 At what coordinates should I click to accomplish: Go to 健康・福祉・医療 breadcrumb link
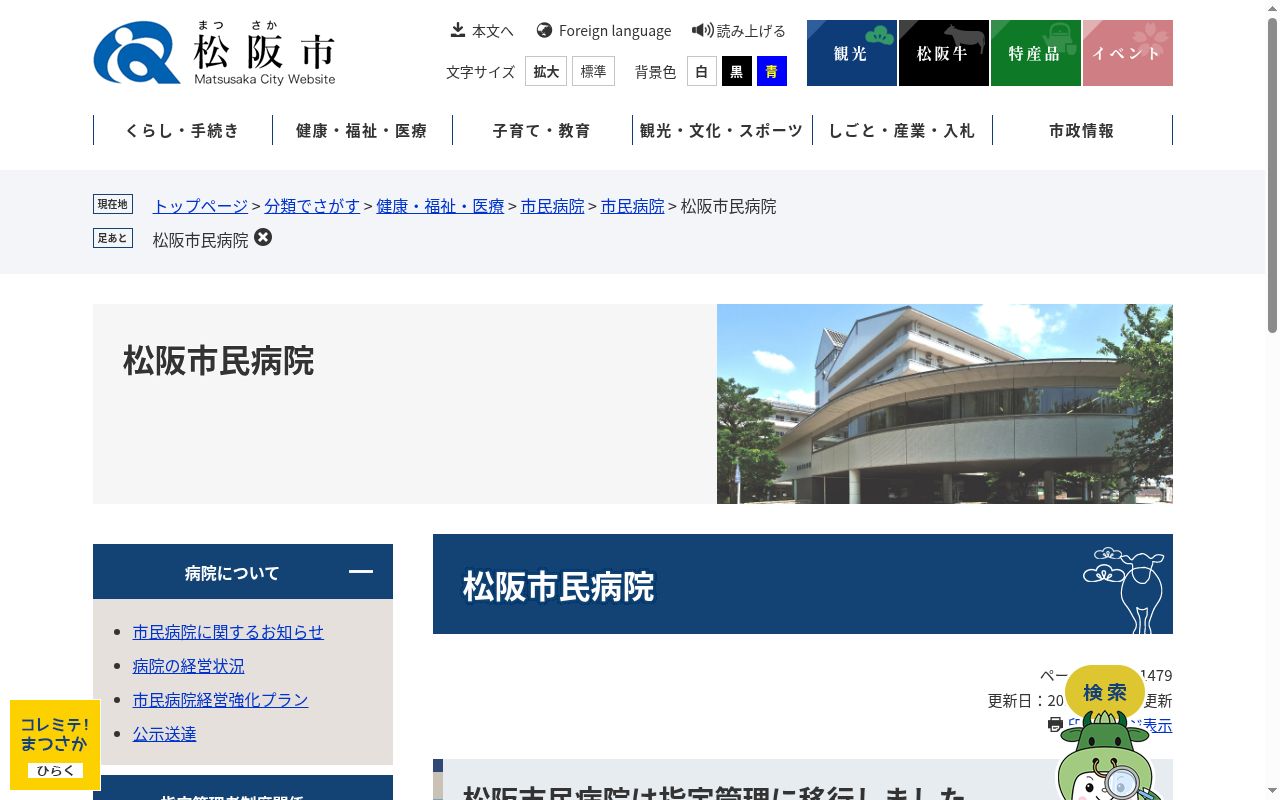point(440,206)
